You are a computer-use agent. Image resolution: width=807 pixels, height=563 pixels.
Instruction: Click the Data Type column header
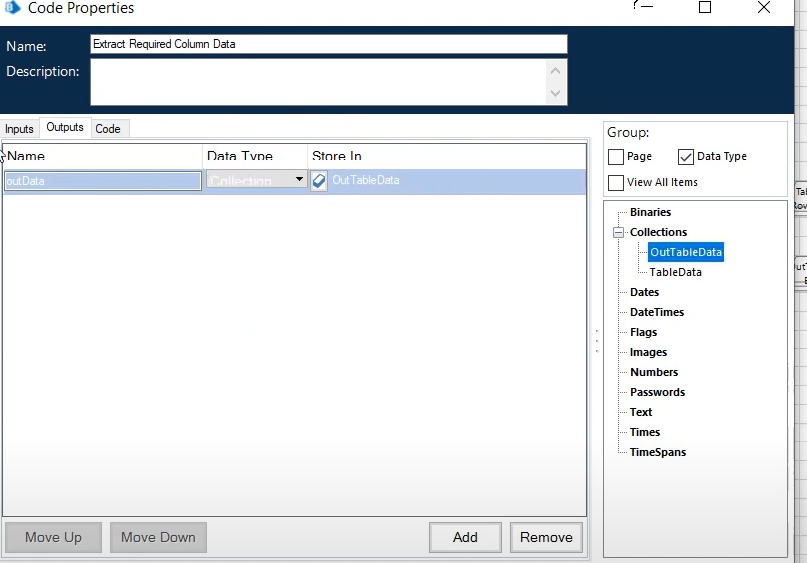click(255, 156)
